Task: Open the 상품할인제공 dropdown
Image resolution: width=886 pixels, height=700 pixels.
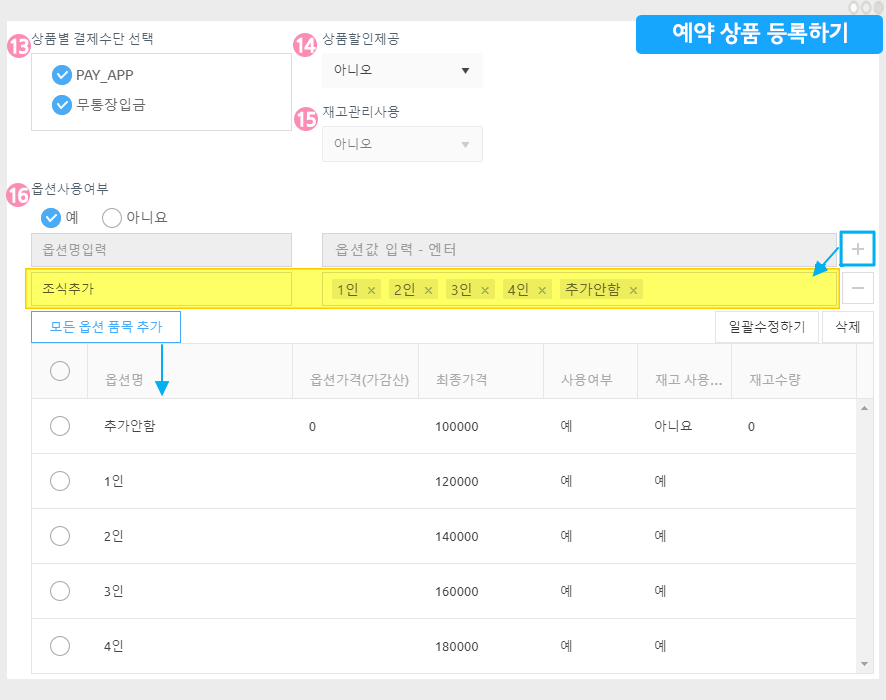Action: [402, 71]
